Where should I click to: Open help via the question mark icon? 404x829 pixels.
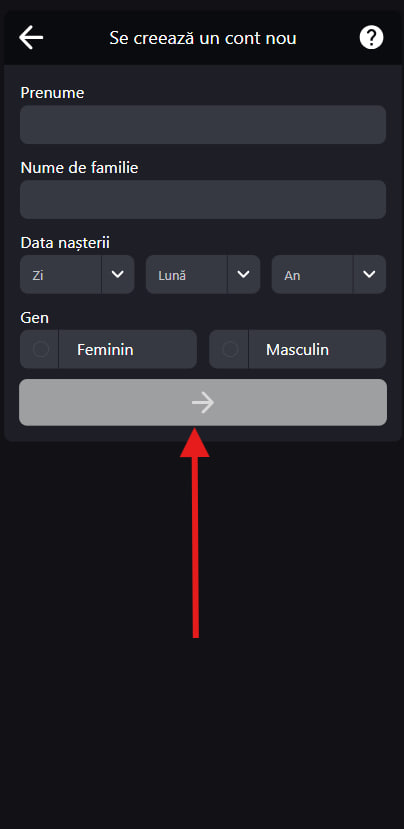click(371, 38)
